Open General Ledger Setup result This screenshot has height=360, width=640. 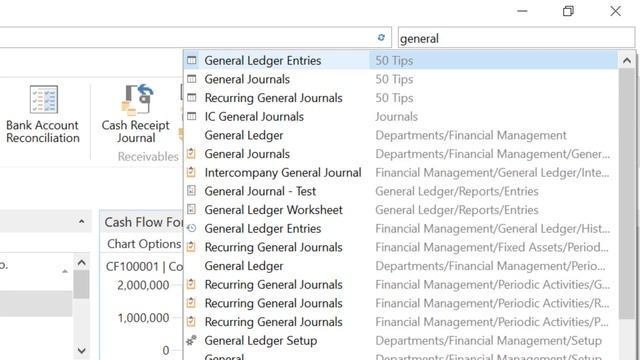pyautogui.click(x=400, y=340)
